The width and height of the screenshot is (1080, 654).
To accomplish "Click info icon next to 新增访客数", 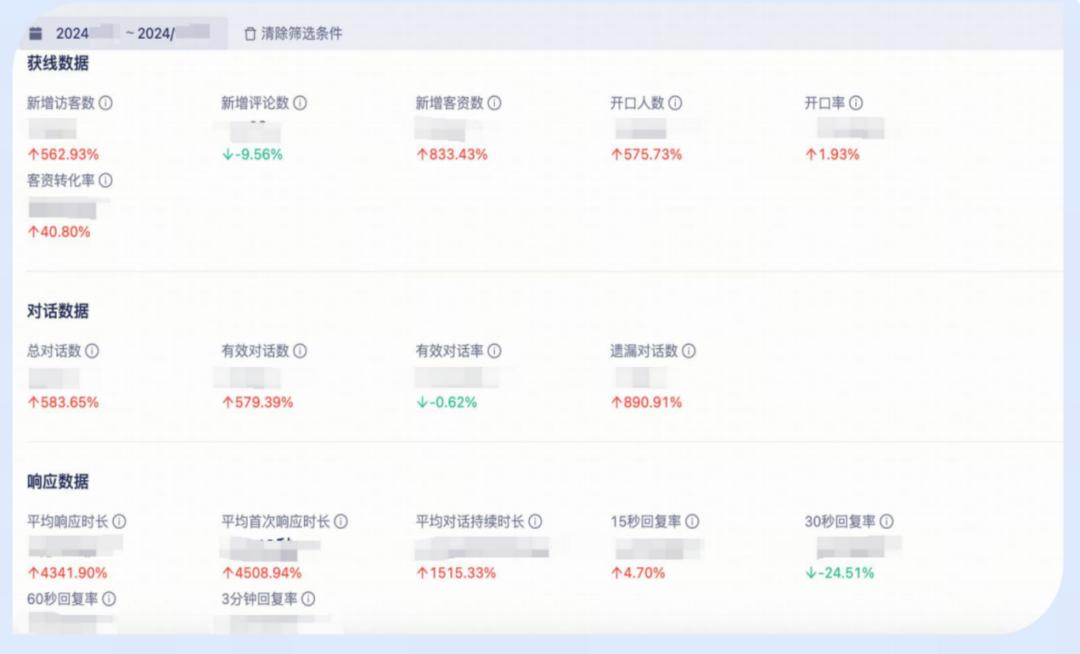I will 105,103.
